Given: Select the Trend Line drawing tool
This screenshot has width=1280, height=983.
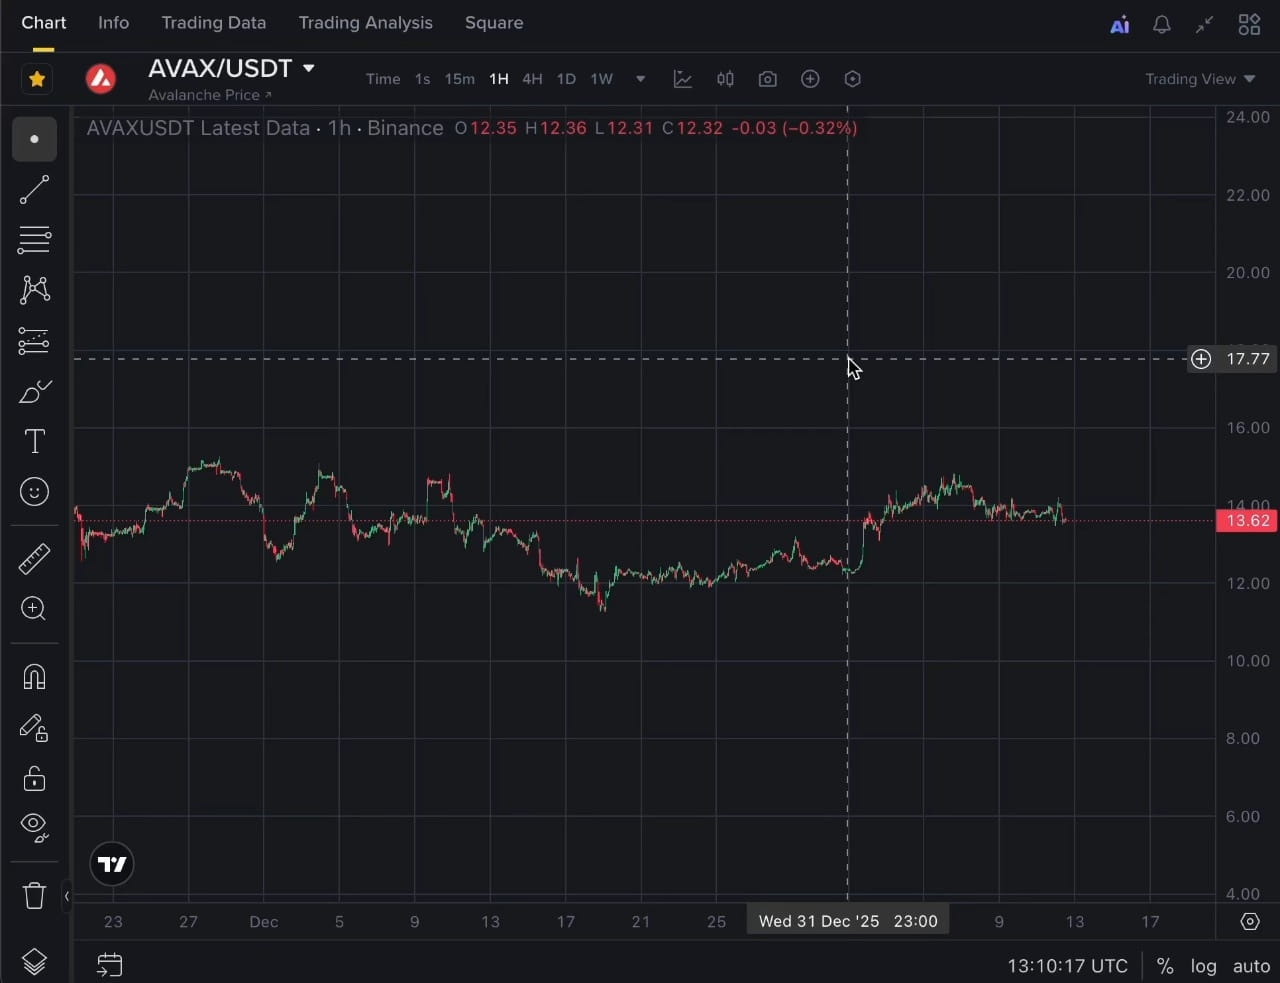Looking at the screenshot, I should pos(33,189).
